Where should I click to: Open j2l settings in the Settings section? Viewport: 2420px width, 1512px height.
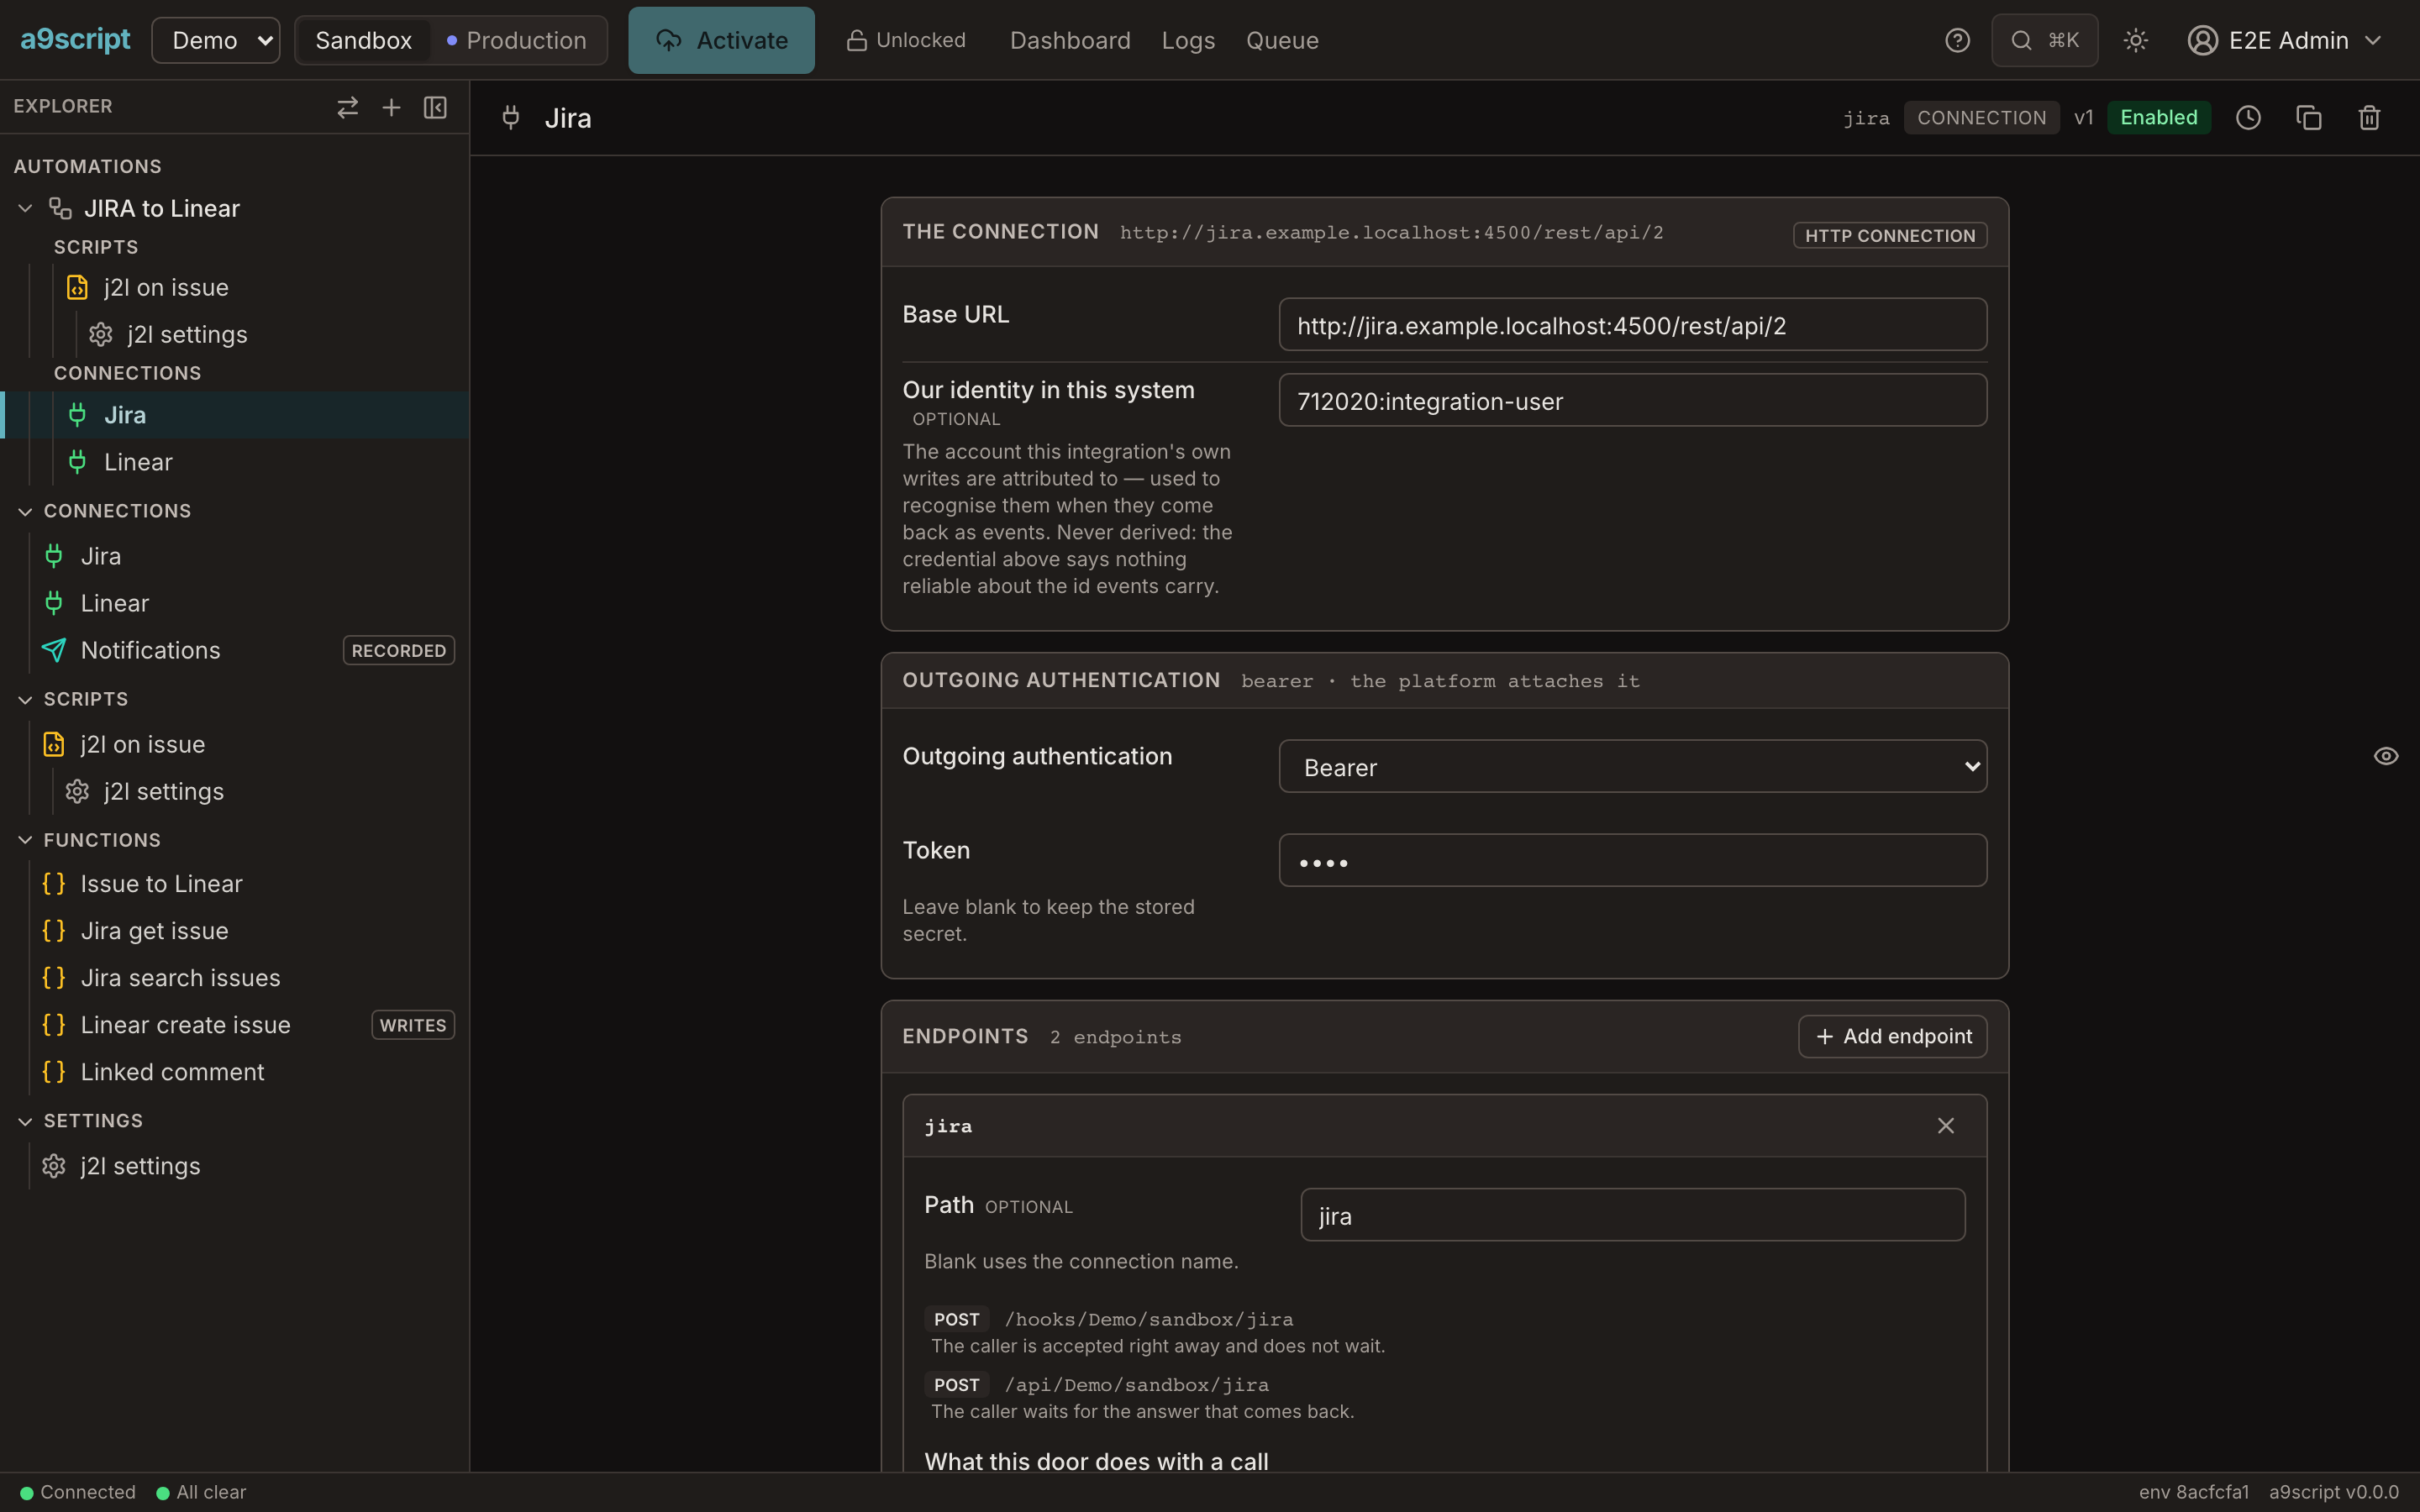click(x=140, y=1166)
